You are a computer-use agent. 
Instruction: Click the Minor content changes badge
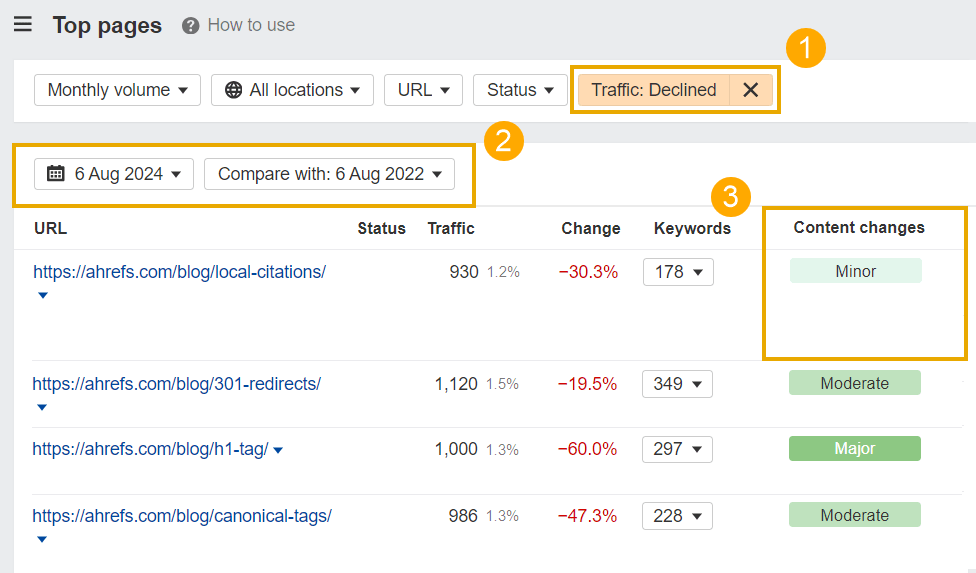click(x=856, y=271)
